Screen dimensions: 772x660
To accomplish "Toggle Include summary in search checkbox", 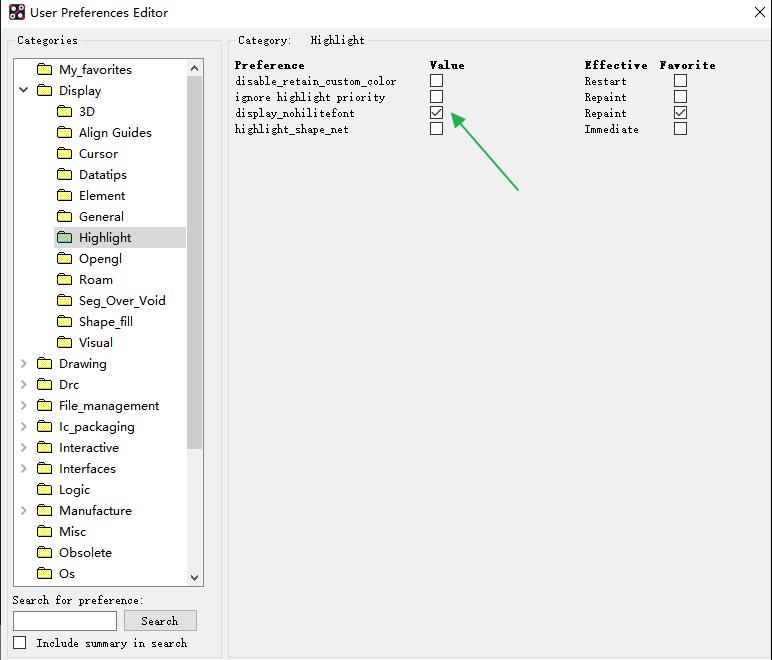I will tap(20, 643).
